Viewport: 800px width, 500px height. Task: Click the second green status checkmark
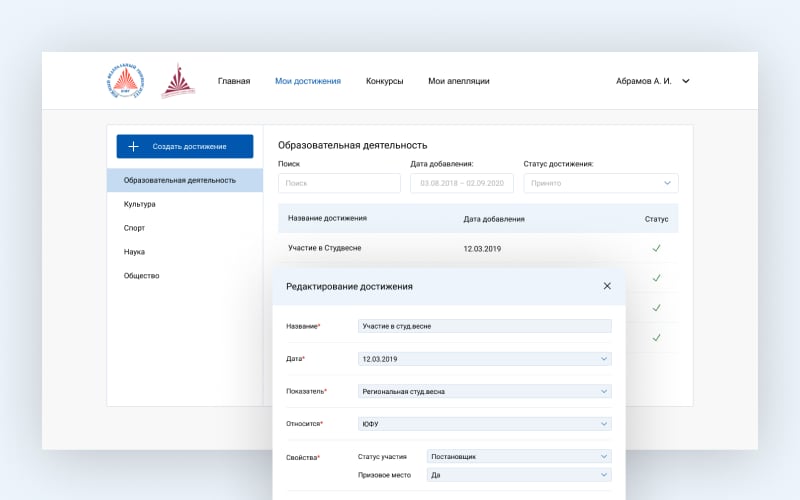coord(656,278)
